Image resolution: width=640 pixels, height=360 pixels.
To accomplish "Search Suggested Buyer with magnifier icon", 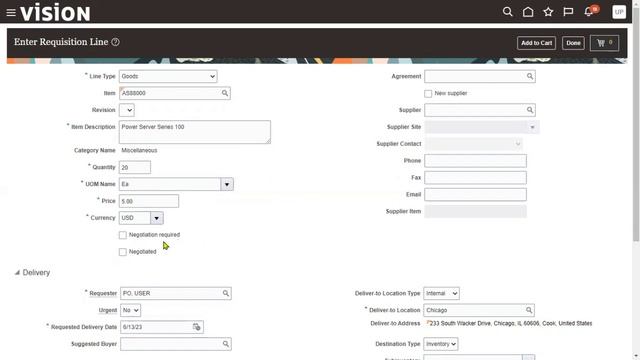I will tap(226, 344).
